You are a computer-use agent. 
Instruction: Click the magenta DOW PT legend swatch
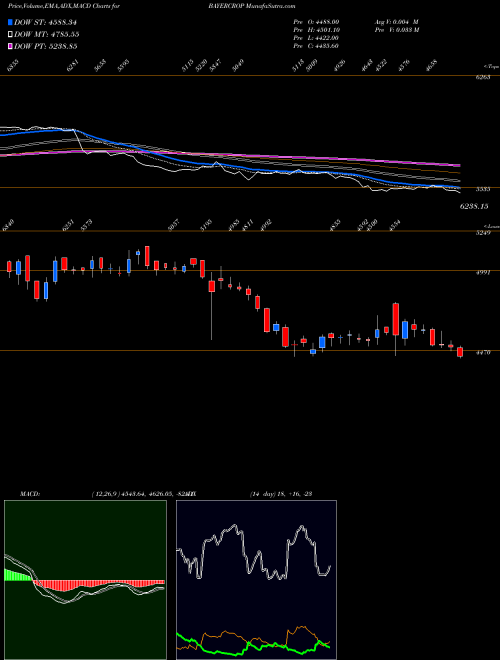tap(10, 46)
